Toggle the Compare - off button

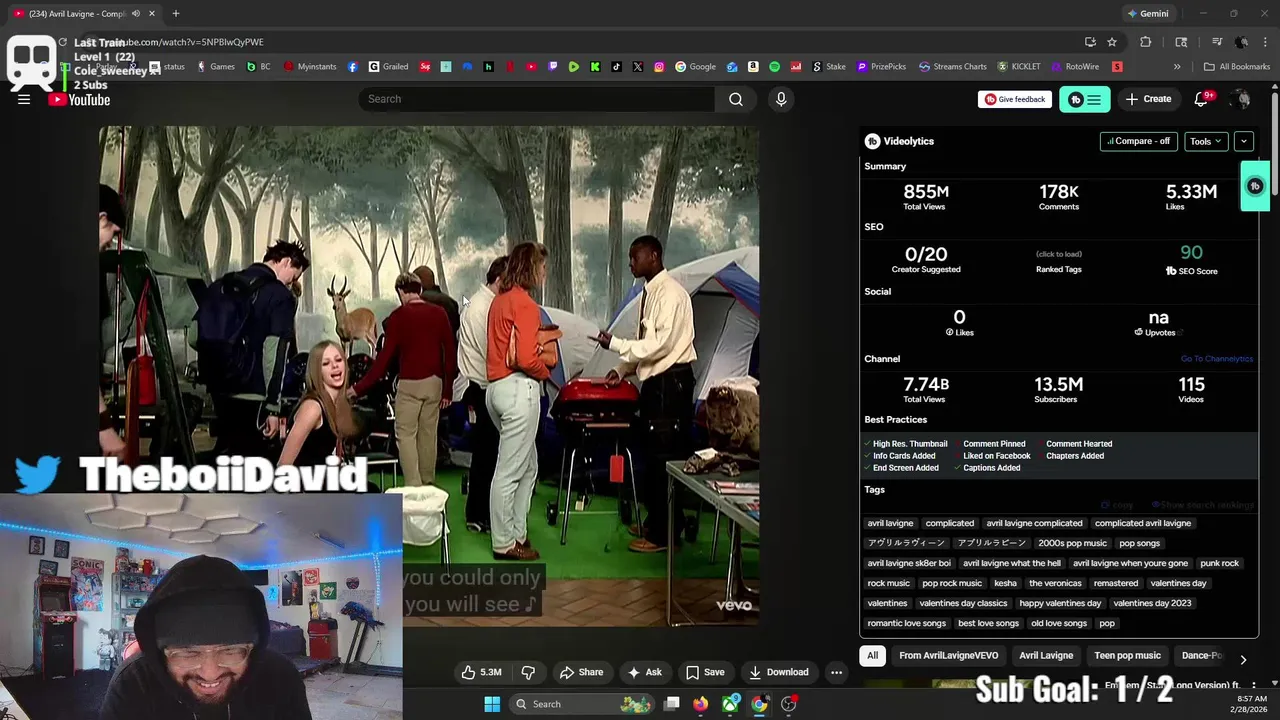pos(1138,141)
